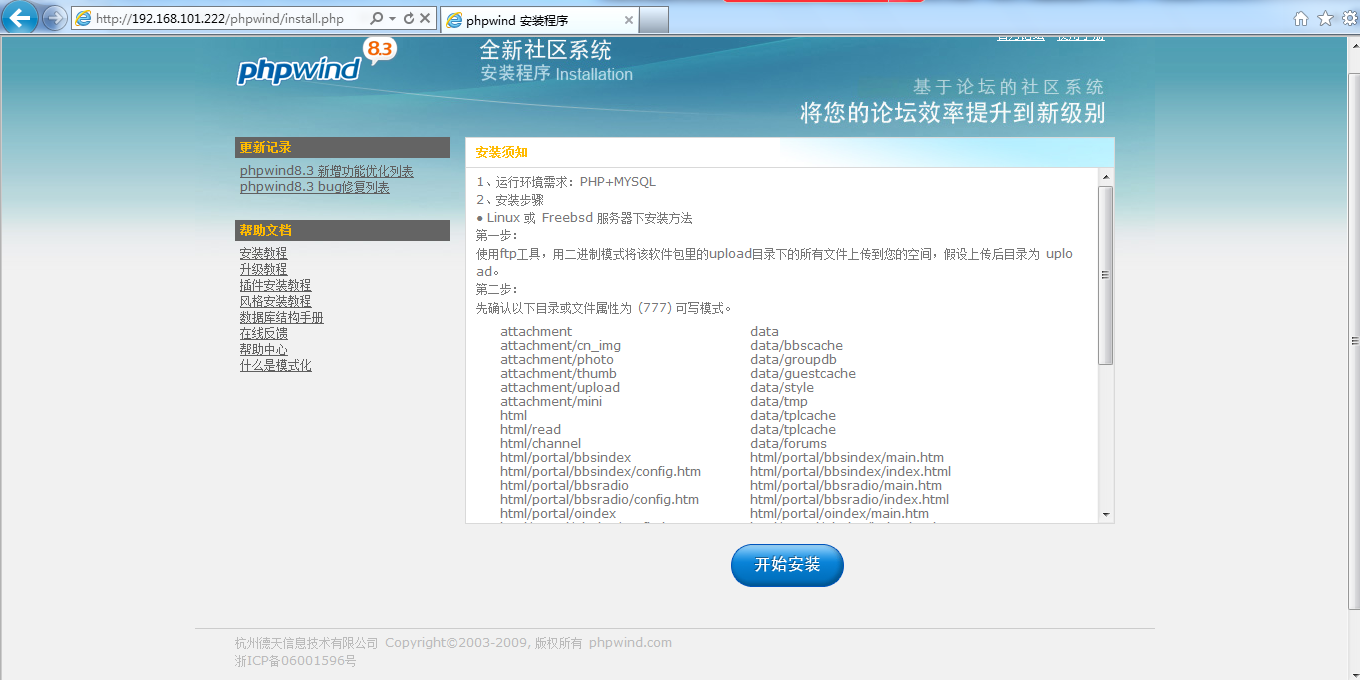Open the address bar dropdown arrow
This screenshot has height=680, width=1360.
pyautogui.click(x=392, y=19)
